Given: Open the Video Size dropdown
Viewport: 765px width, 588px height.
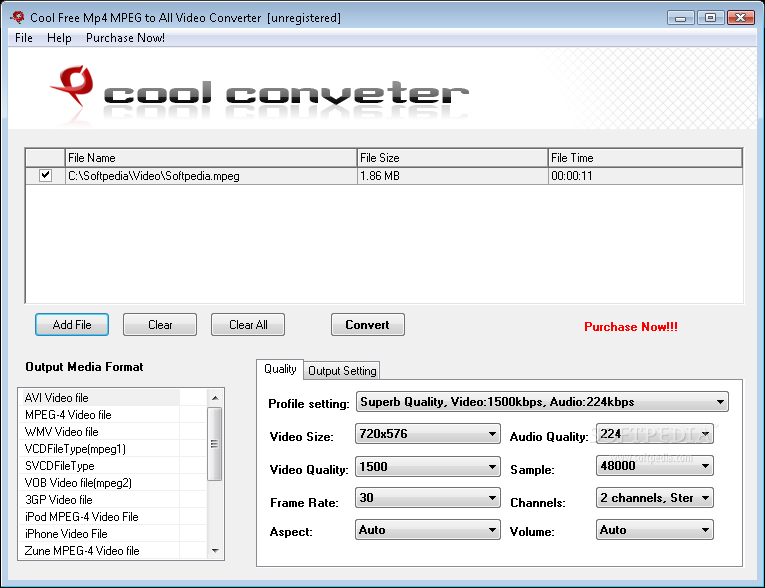Looking at the screenshot, I should (427, 433).
